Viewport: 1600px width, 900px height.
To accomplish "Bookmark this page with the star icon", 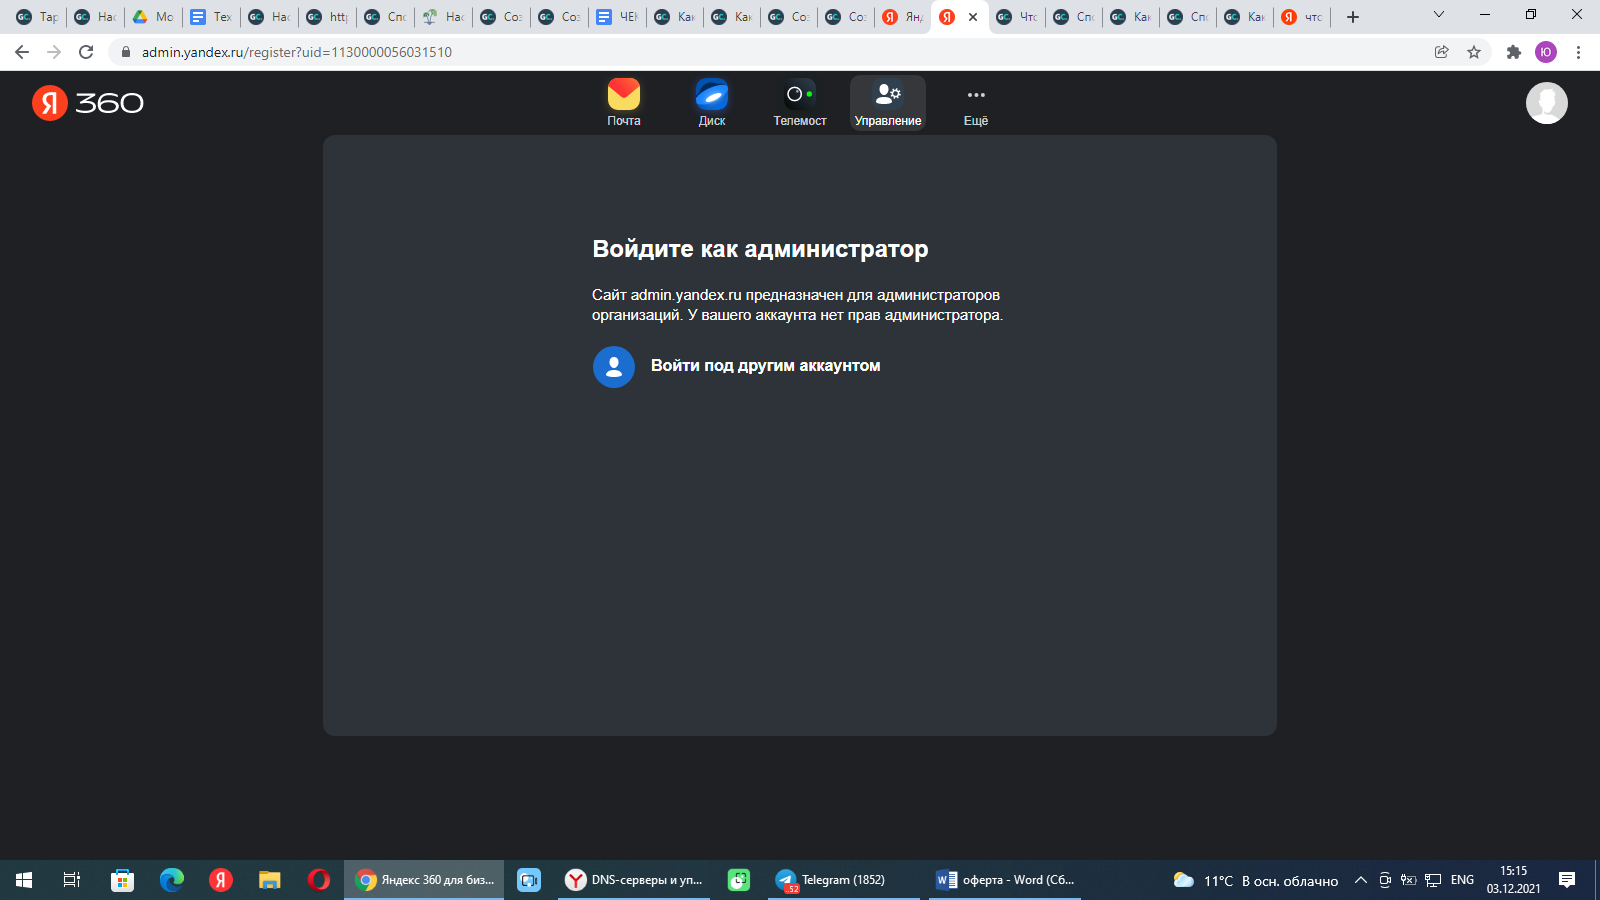I will point(1474,52).
